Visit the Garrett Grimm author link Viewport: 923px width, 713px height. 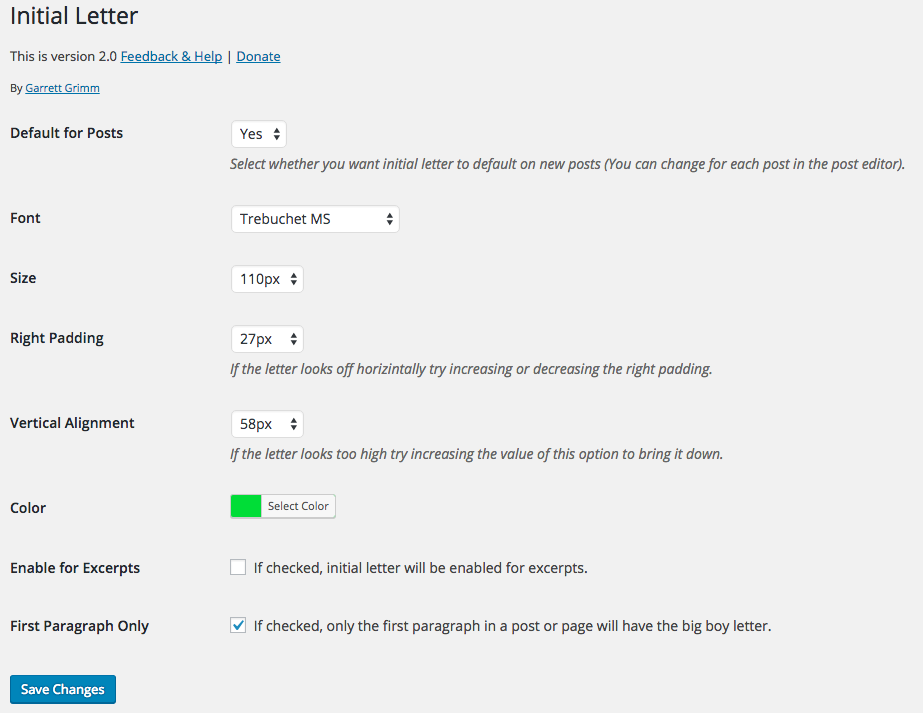pos(62,88)
